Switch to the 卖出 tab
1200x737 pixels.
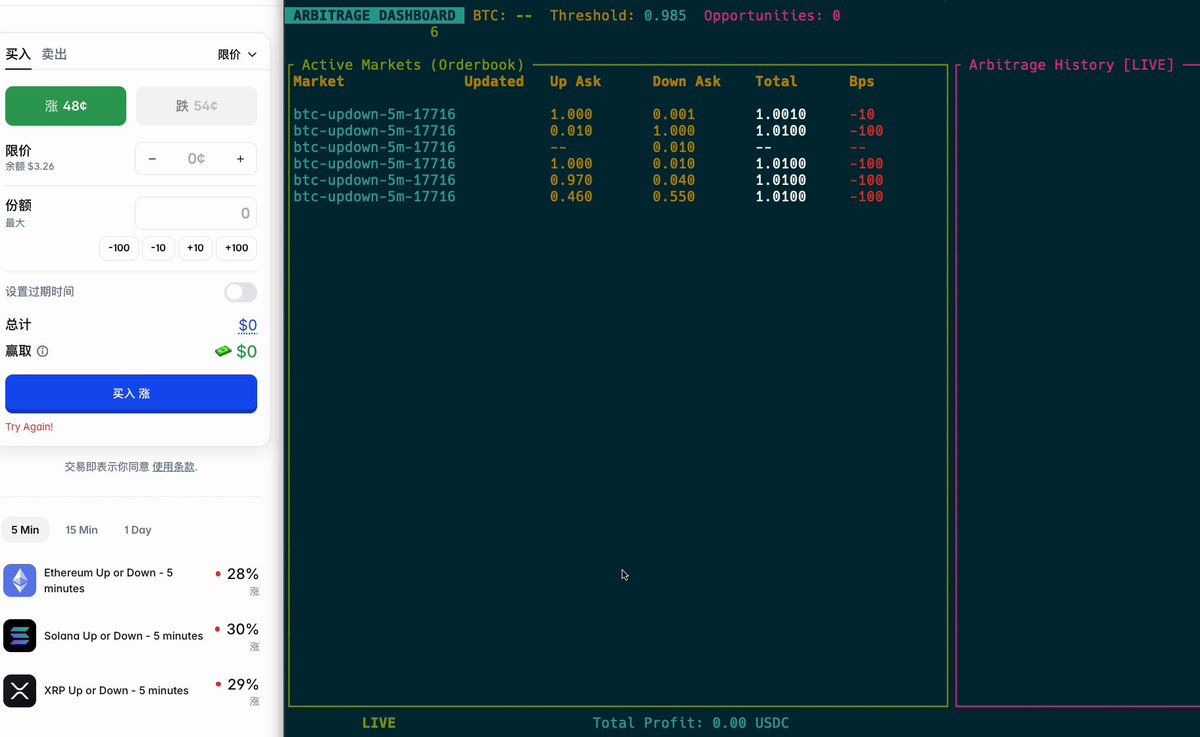point(54,54)
